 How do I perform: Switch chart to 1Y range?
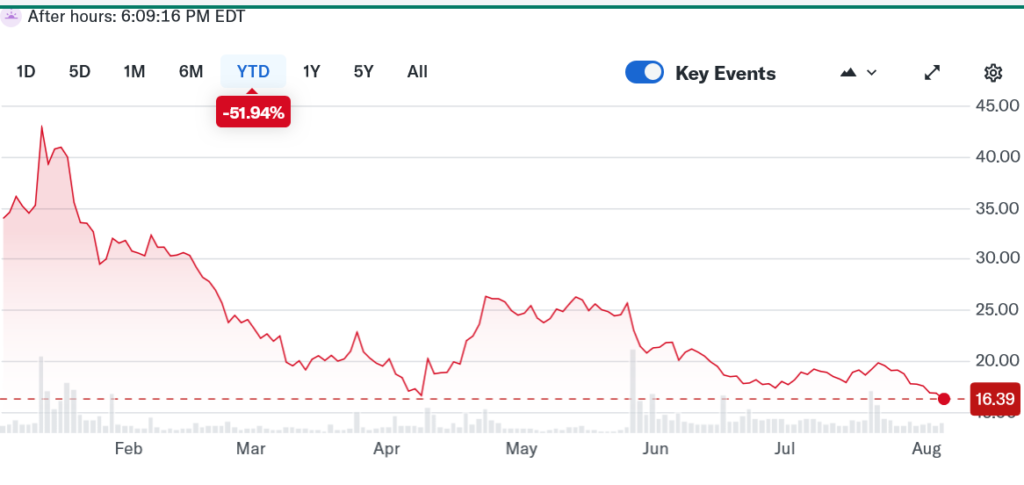[312, 71]
